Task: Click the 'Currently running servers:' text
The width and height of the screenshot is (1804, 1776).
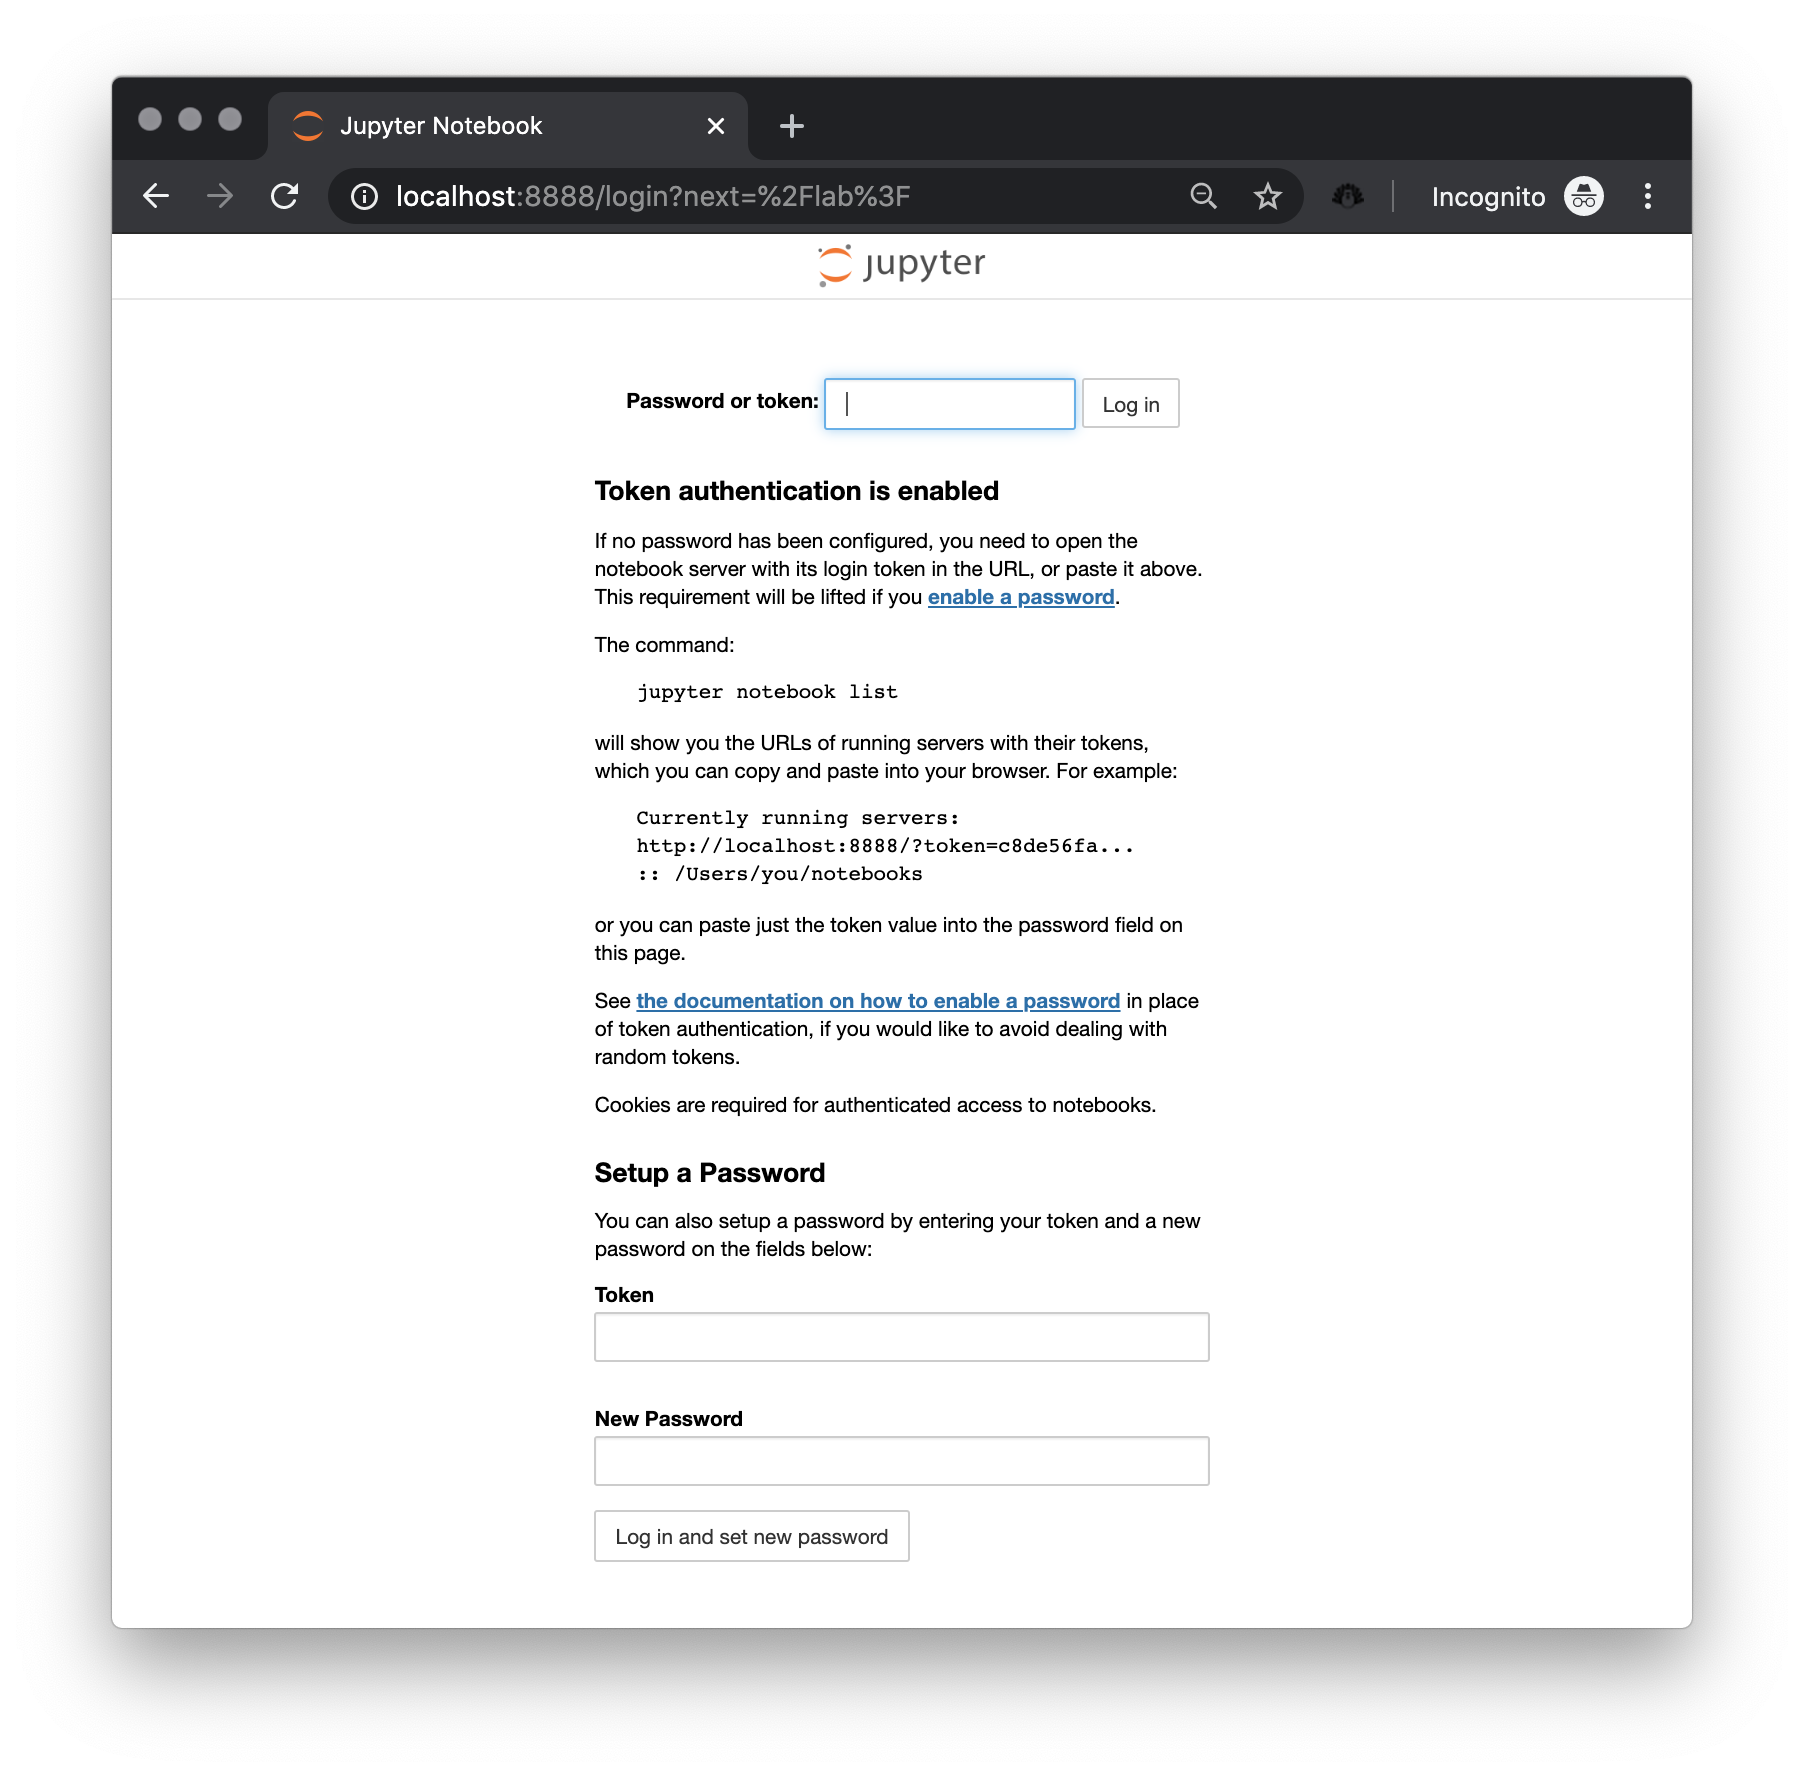Action: tap(798, 818)
